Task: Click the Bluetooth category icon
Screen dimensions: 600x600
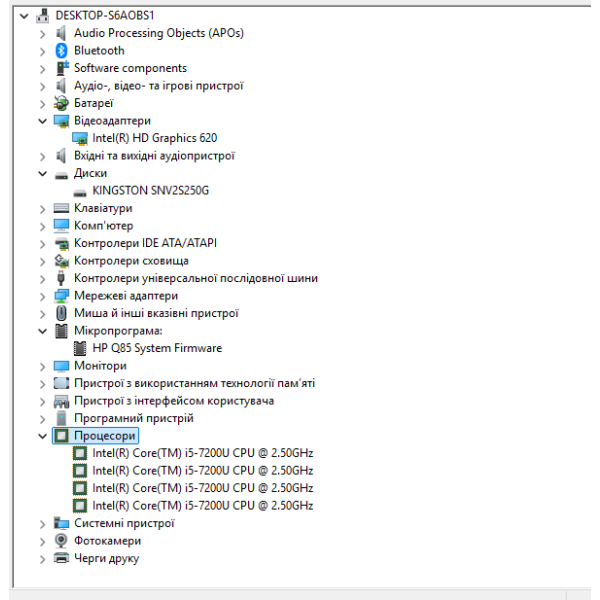Action: (x=61, y=51)
